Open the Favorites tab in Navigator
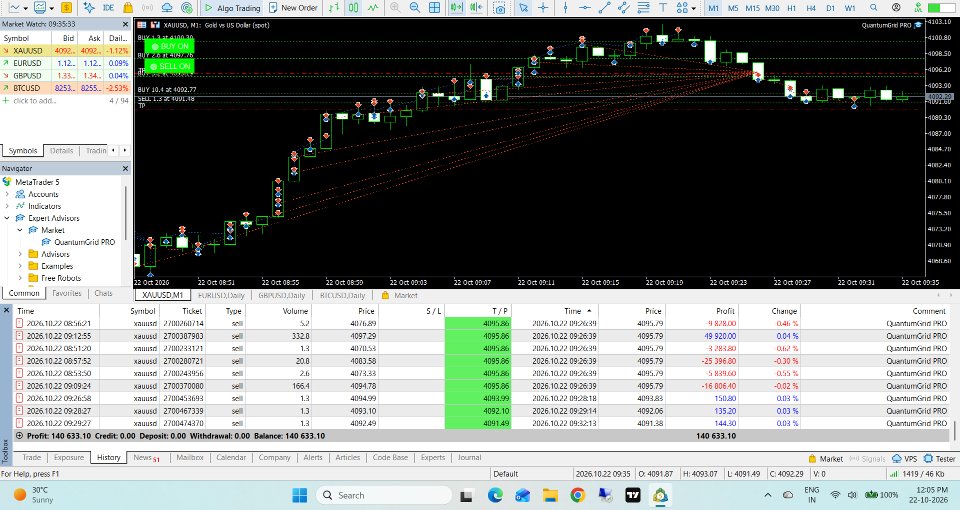 tap(67, 293)
